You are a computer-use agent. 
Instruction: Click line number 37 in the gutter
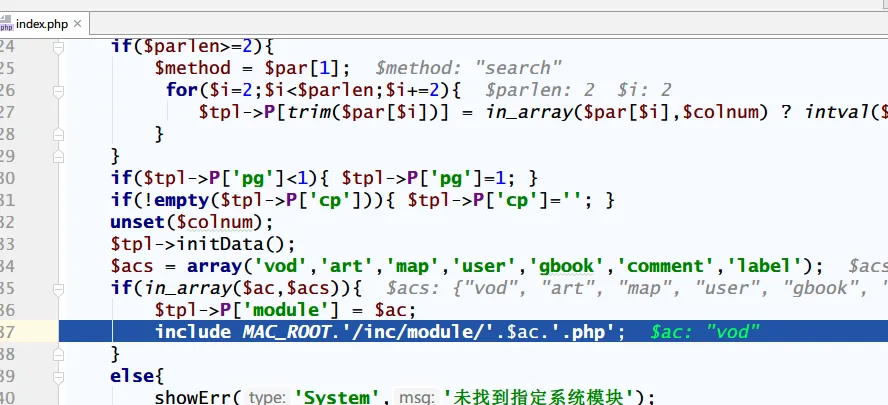pos(8,332)
